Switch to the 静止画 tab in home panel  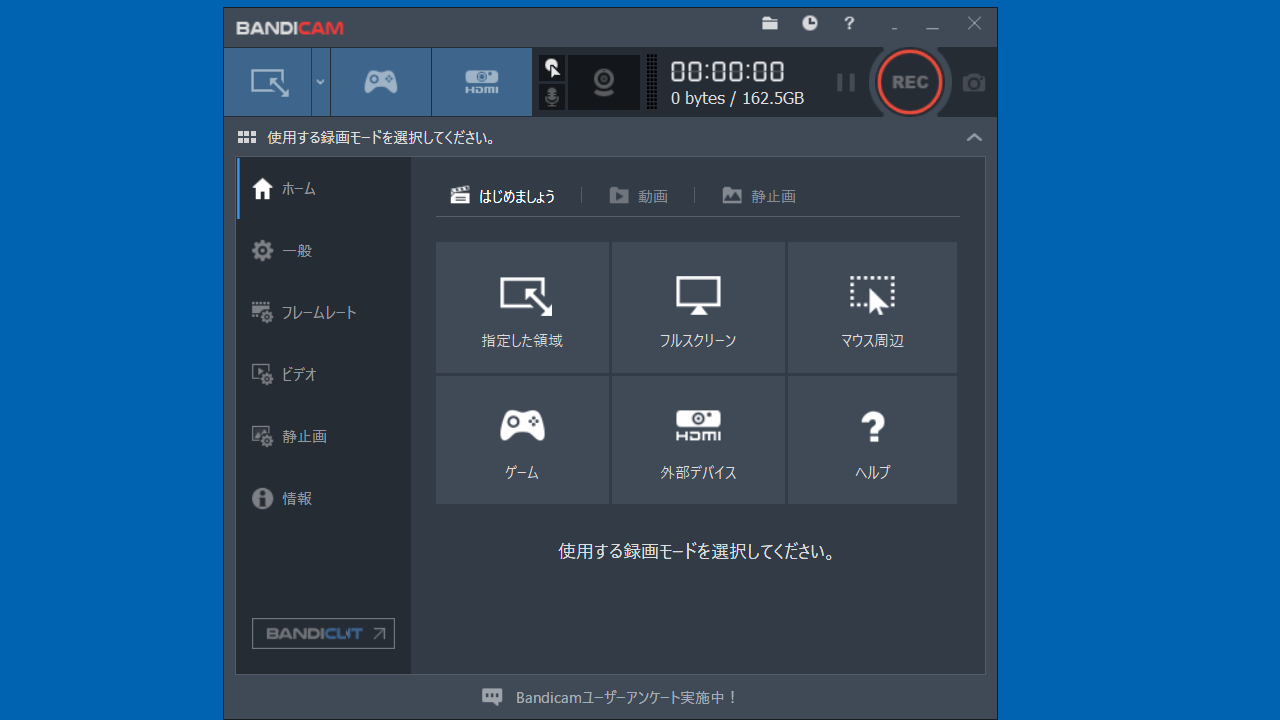pos(759,196)
